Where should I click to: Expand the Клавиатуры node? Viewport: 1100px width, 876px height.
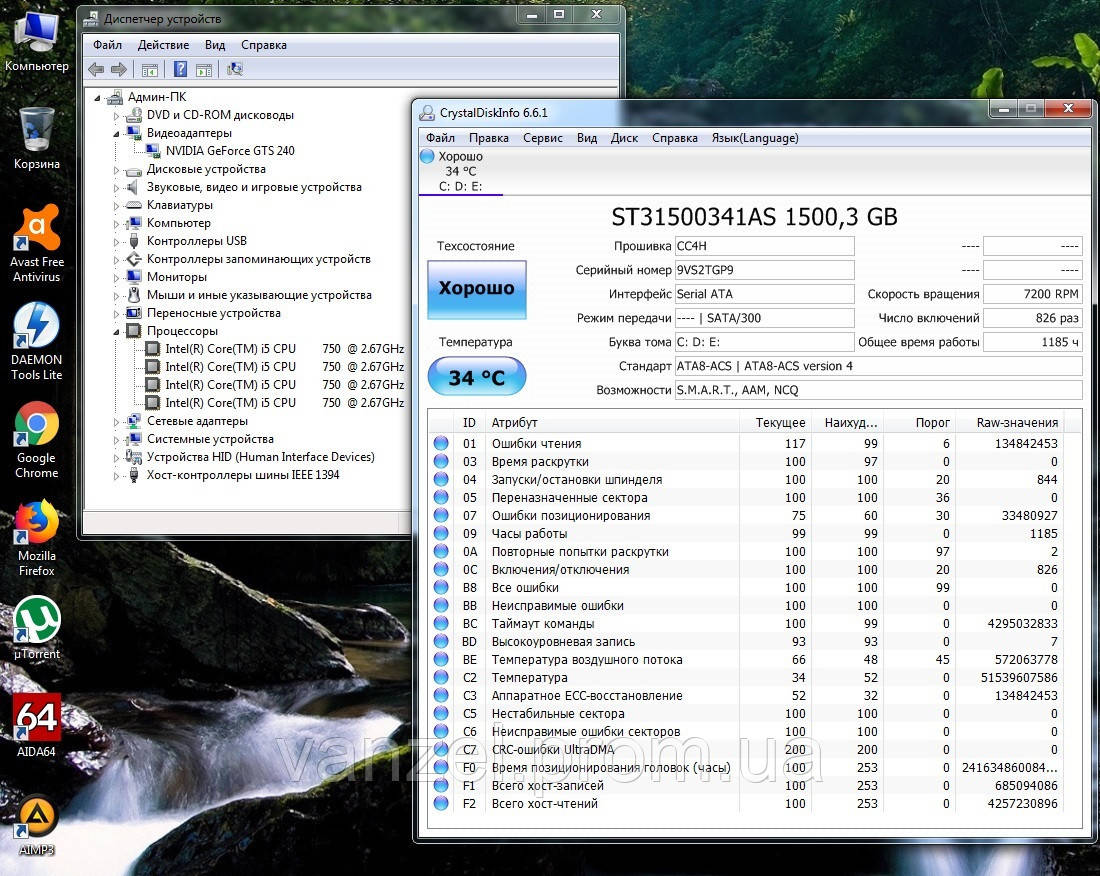pyautogui.click(x=116, y=205)
